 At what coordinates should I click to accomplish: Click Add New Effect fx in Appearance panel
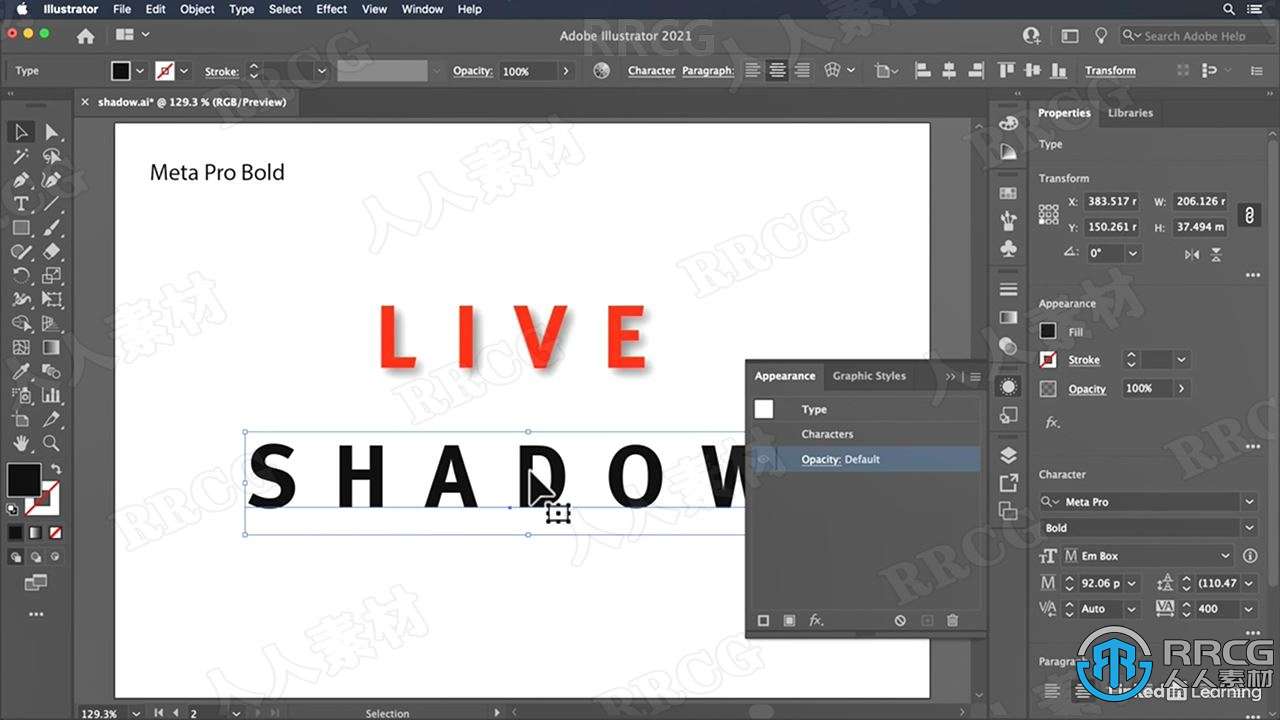point(816,621)
